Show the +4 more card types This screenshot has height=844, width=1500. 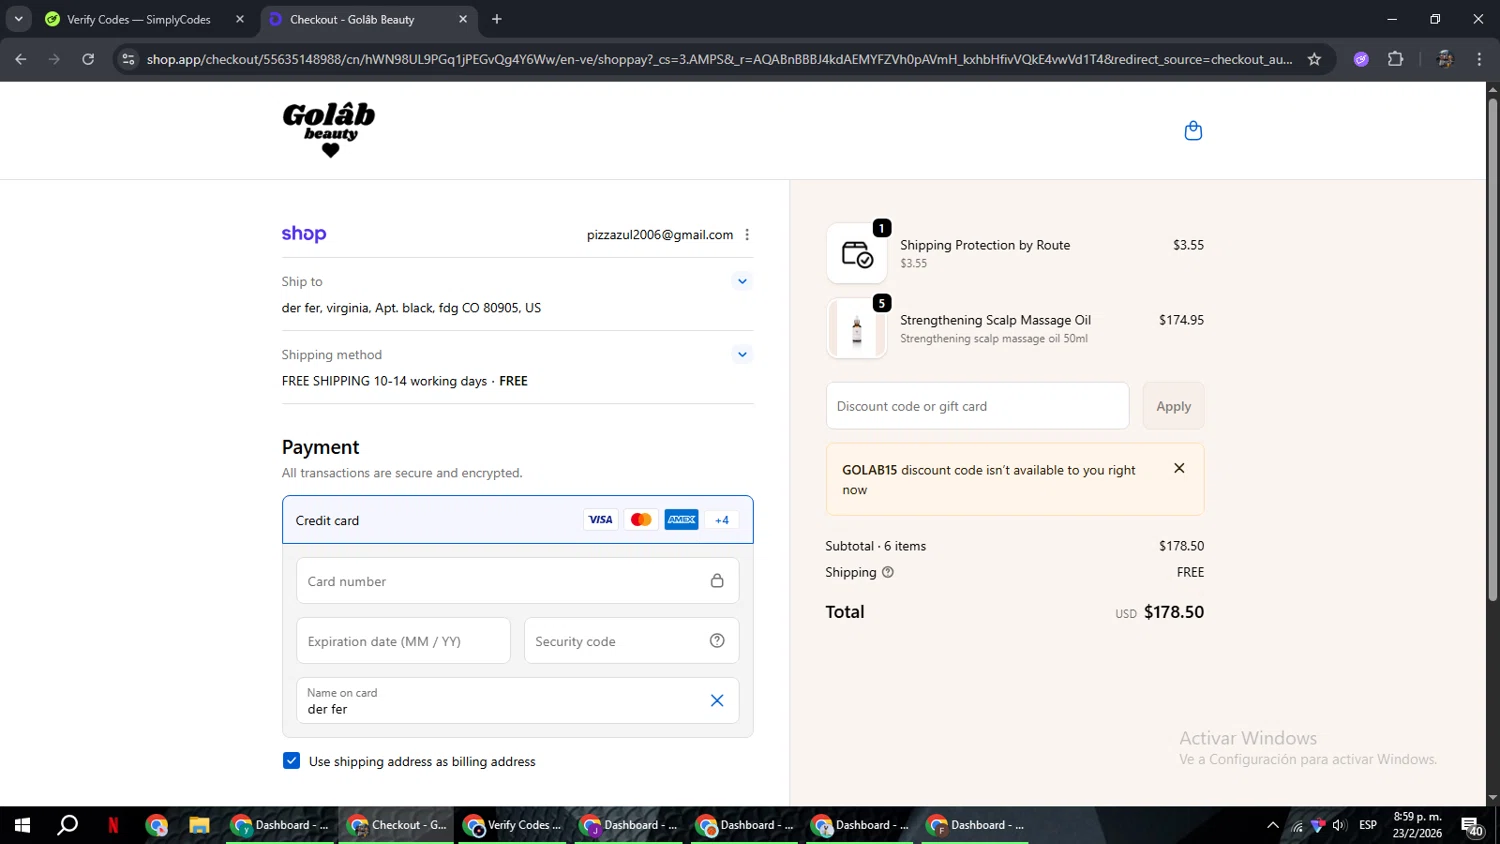(722, 520)
